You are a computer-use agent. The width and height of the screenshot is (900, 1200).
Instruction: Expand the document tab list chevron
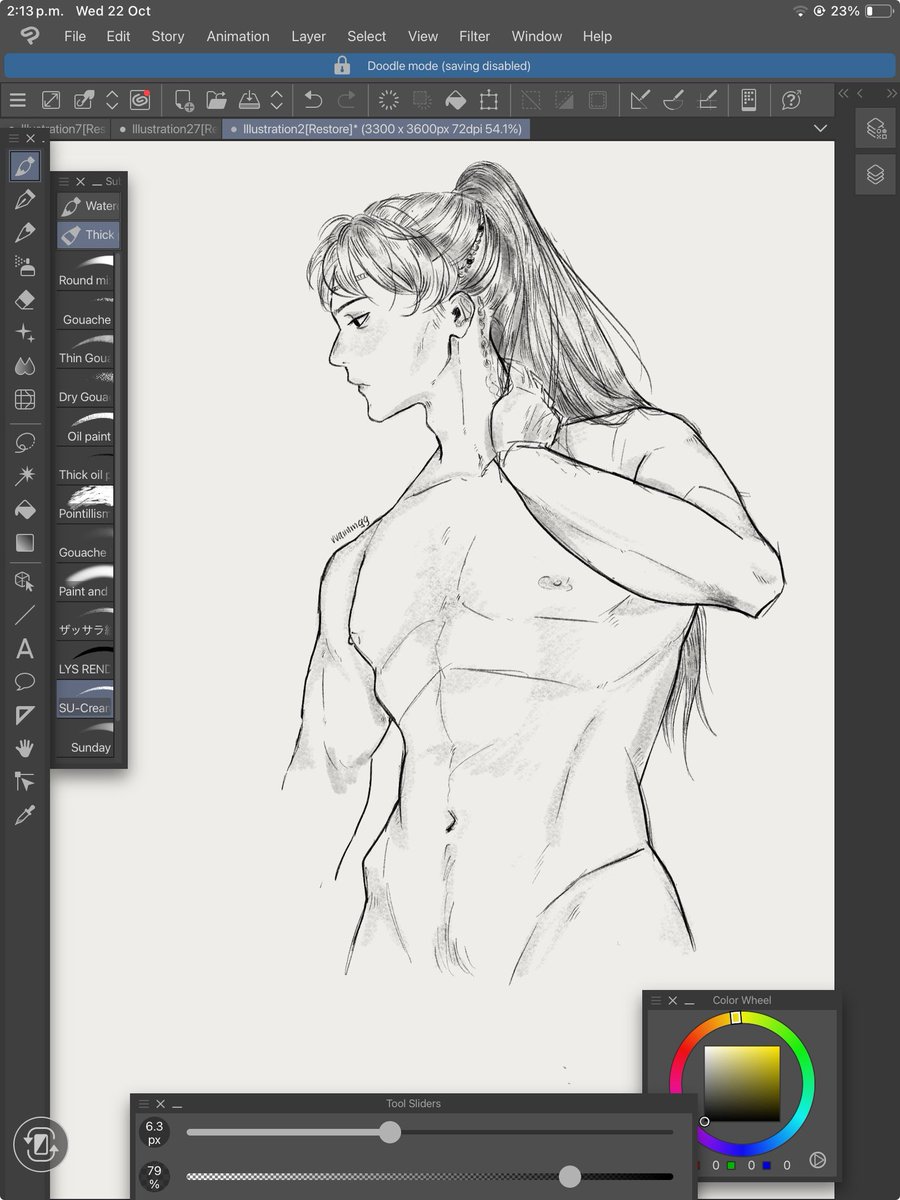coord(821,129)
